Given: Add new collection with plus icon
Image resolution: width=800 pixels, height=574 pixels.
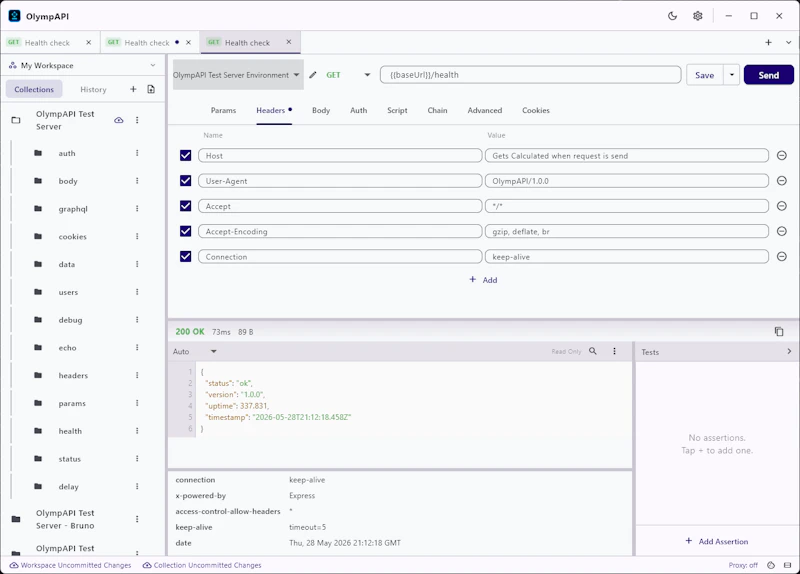Looking at the screenshot, I should point(133,89).
